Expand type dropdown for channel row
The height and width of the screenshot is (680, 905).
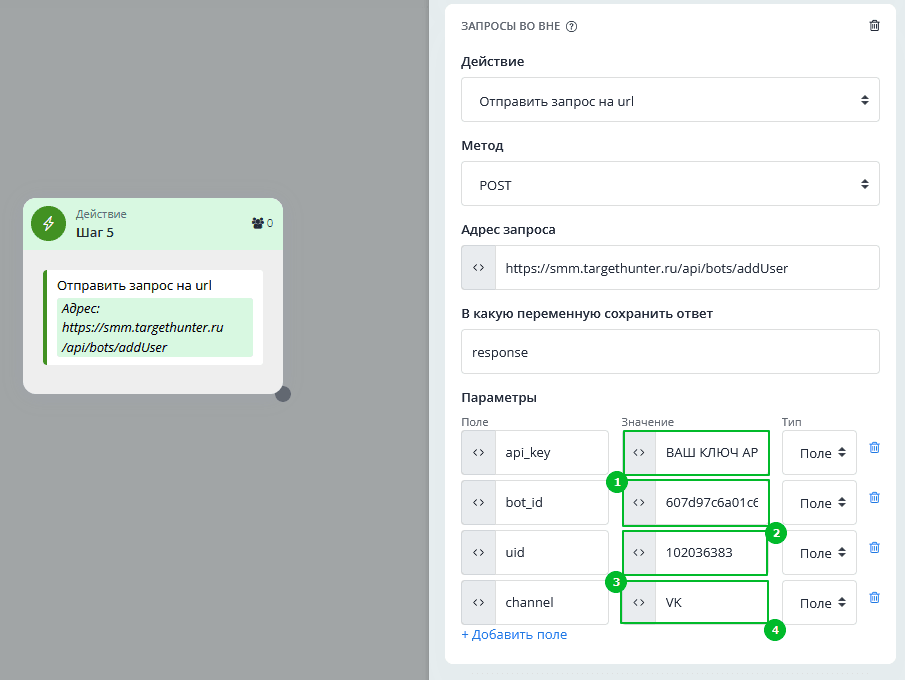(x=819, y=603)
